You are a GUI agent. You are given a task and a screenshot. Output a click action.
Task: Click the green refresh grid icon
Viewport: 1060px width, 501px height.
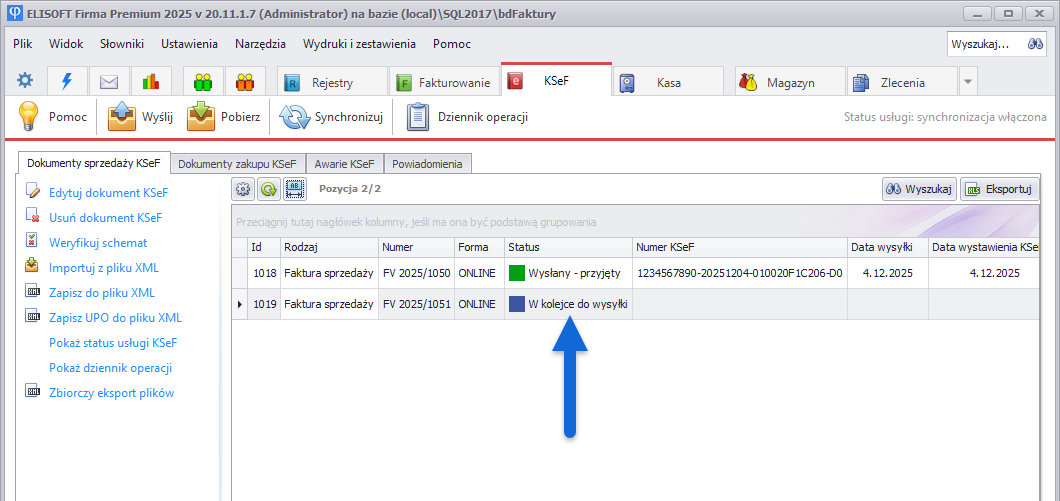(268, 188)
